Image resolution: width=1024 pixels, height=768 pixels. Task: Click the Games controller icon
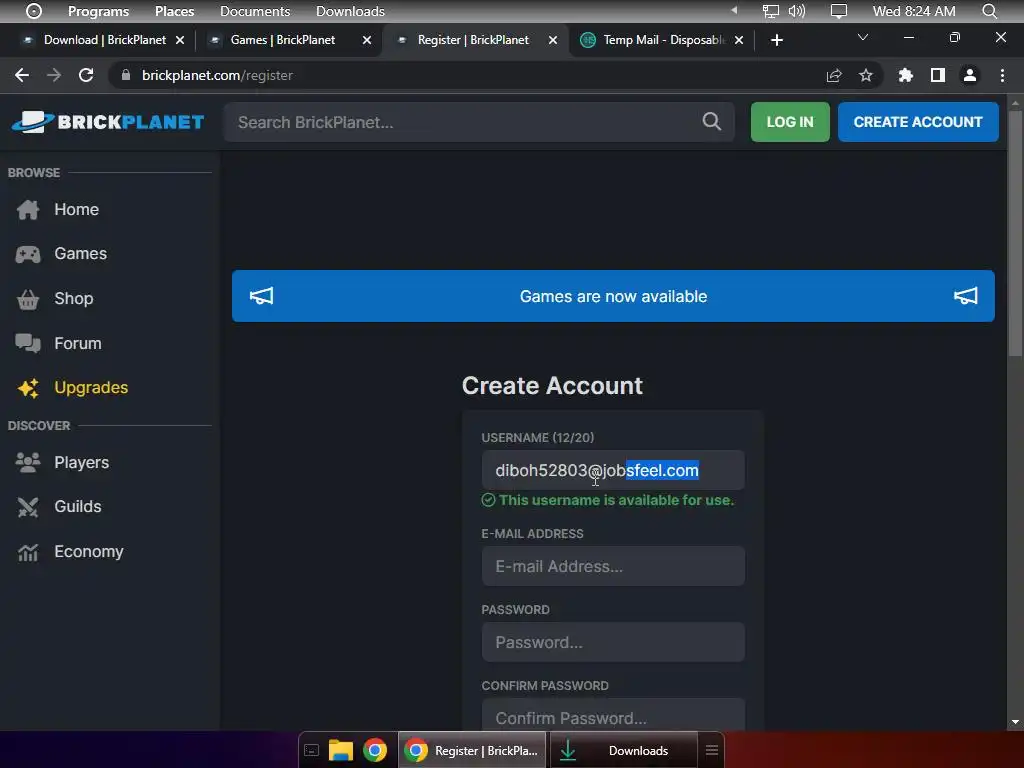pyautogui.click(x=27, y=254)
